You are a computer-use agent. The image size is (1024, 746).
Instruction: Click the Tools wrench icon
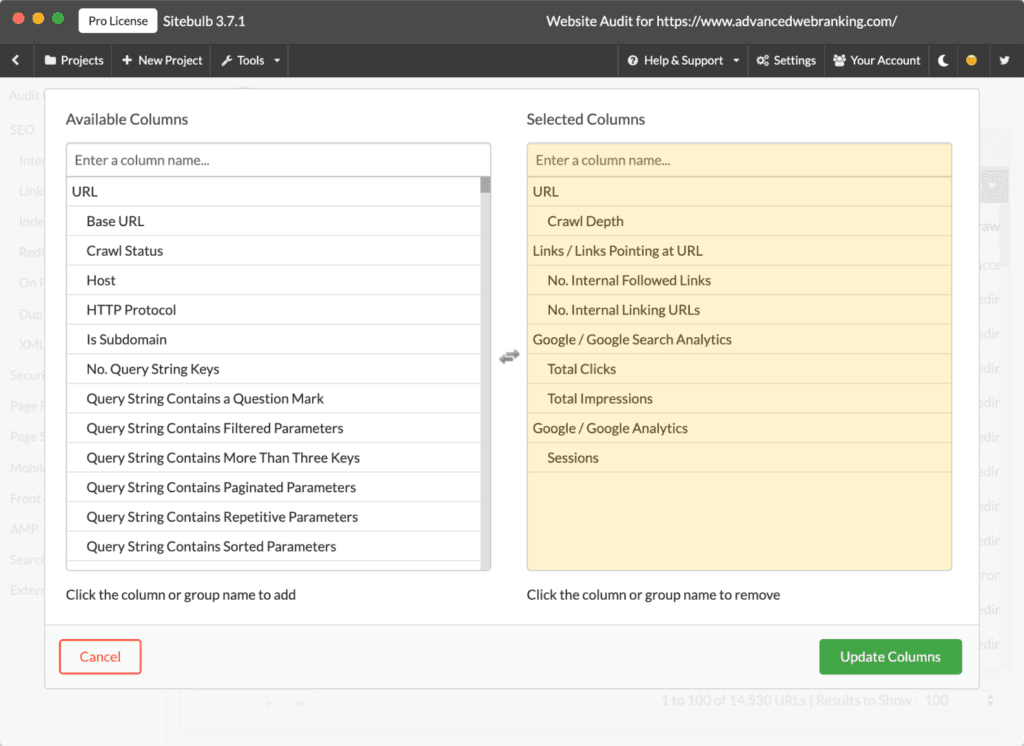[227, 60]
